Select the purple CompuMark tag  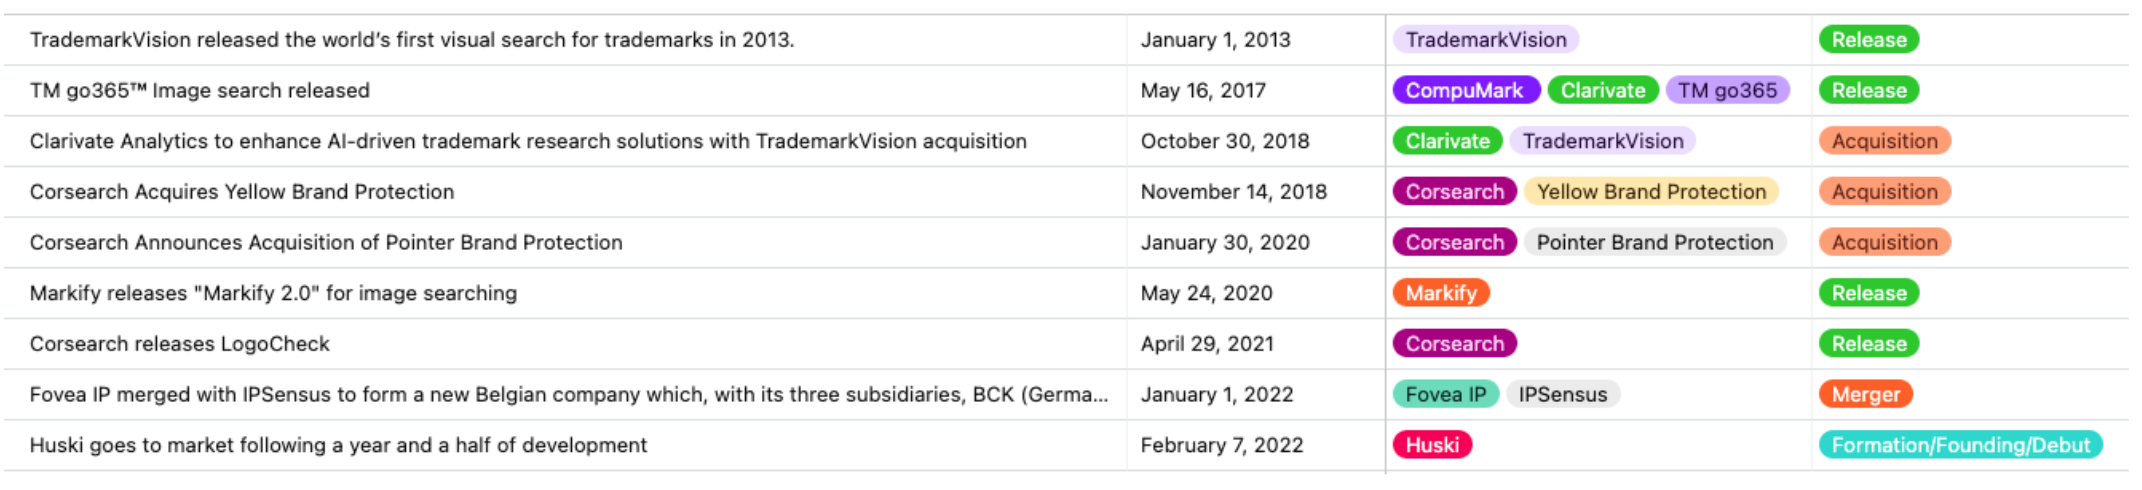tap(1464, 91)
